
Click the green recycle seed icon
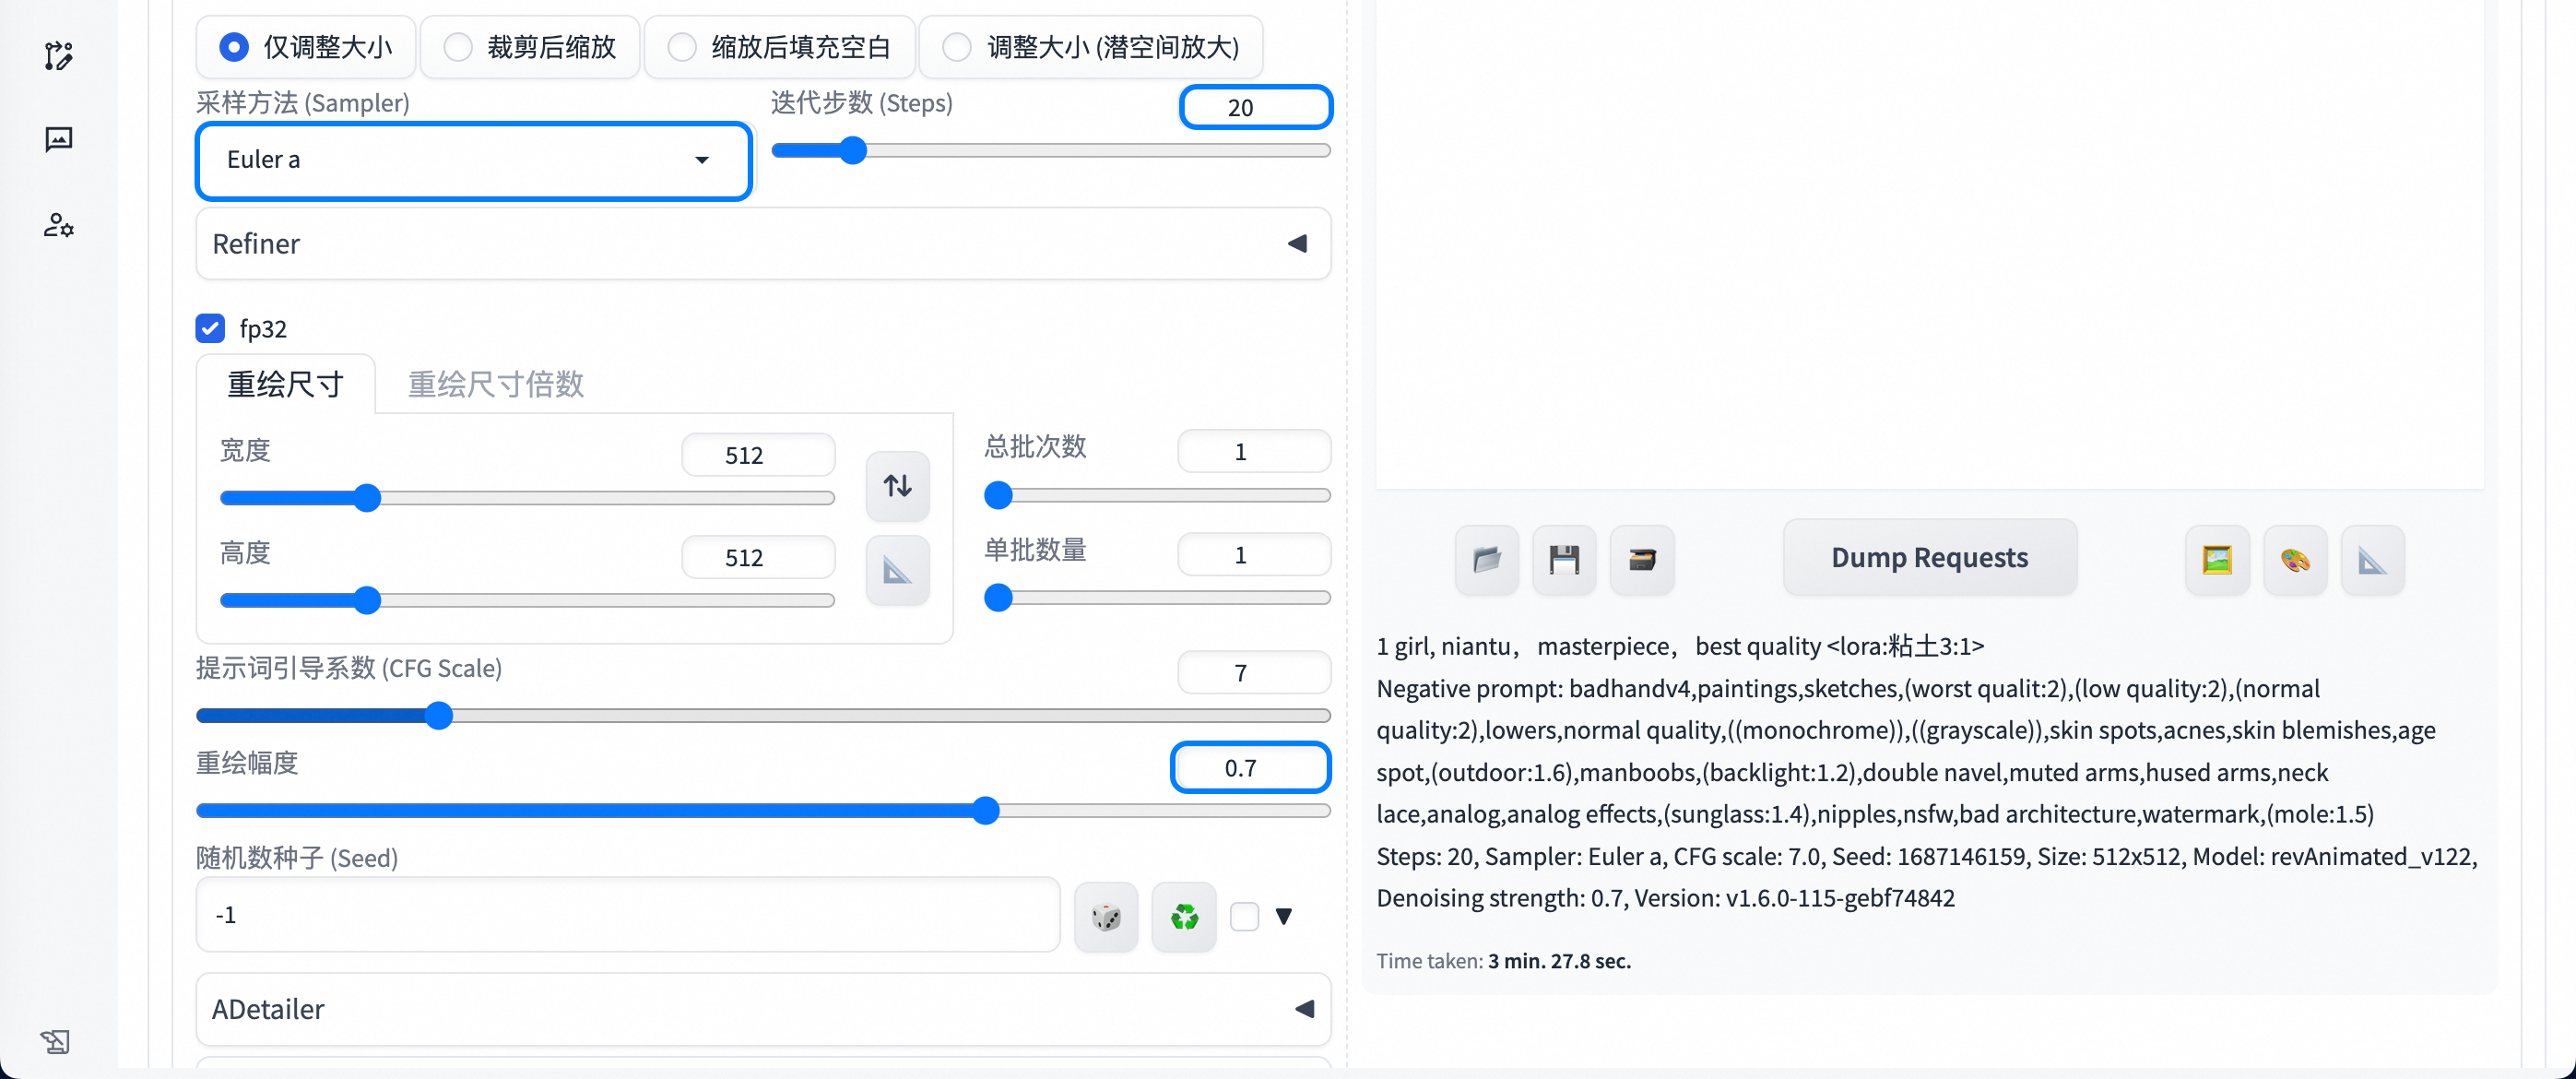pos(1183,916)
